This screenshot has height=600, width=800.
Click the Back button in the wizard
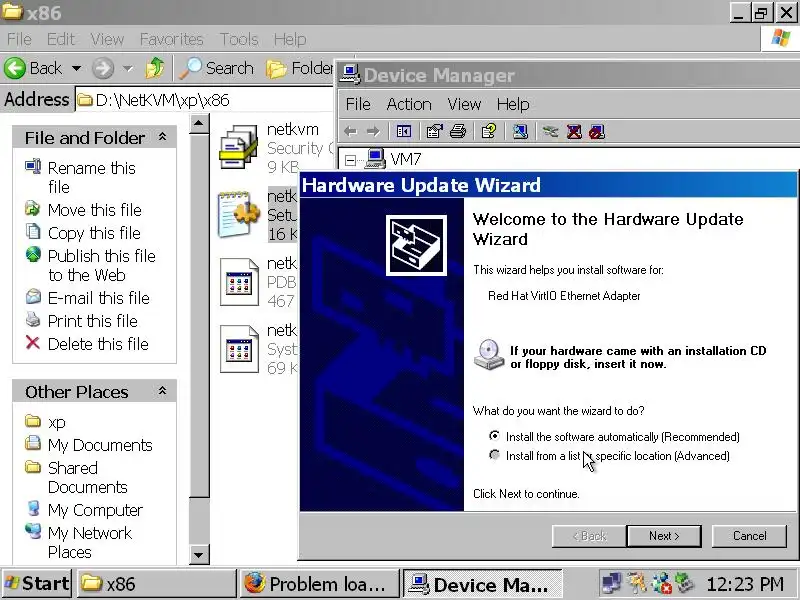click(589, 536)
